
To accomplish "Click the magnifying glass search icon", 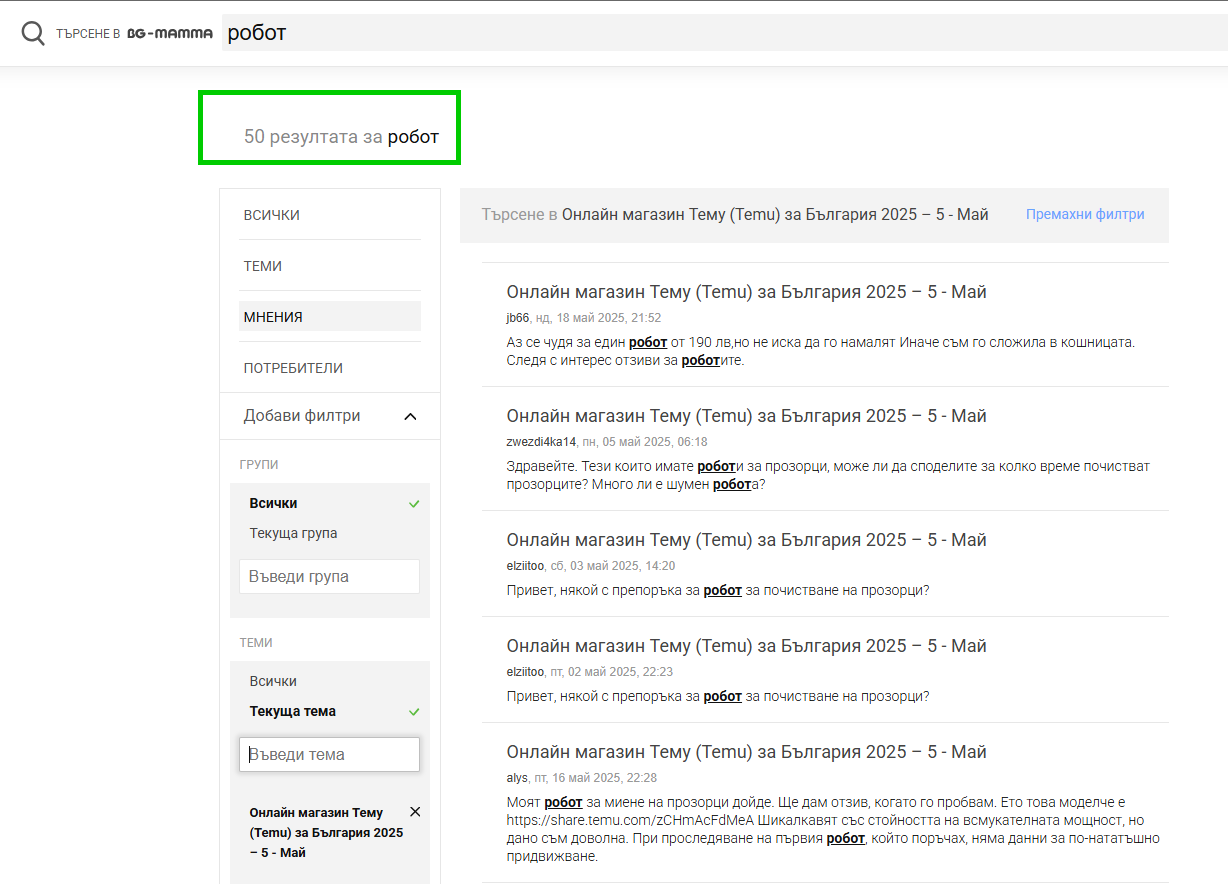I will click(33, 34).
